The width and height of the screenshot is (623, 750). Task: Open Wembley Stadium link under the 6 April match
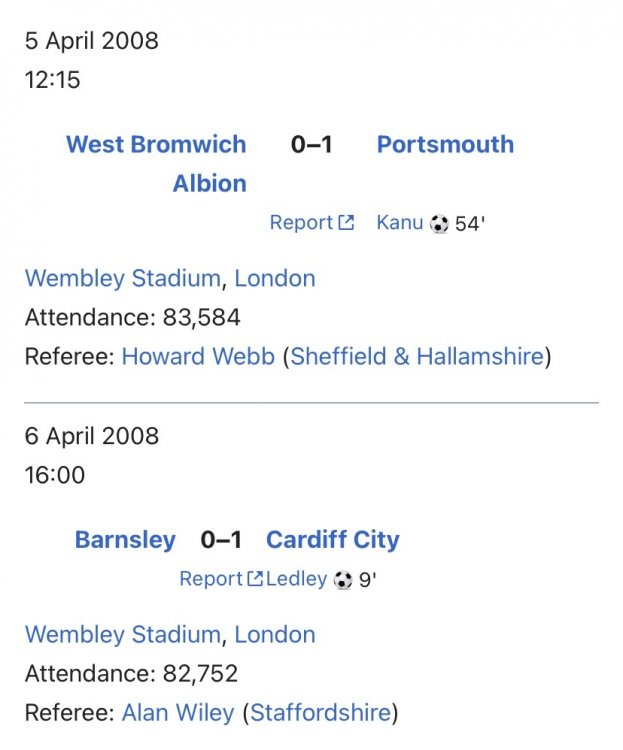(x=122, y=634)
